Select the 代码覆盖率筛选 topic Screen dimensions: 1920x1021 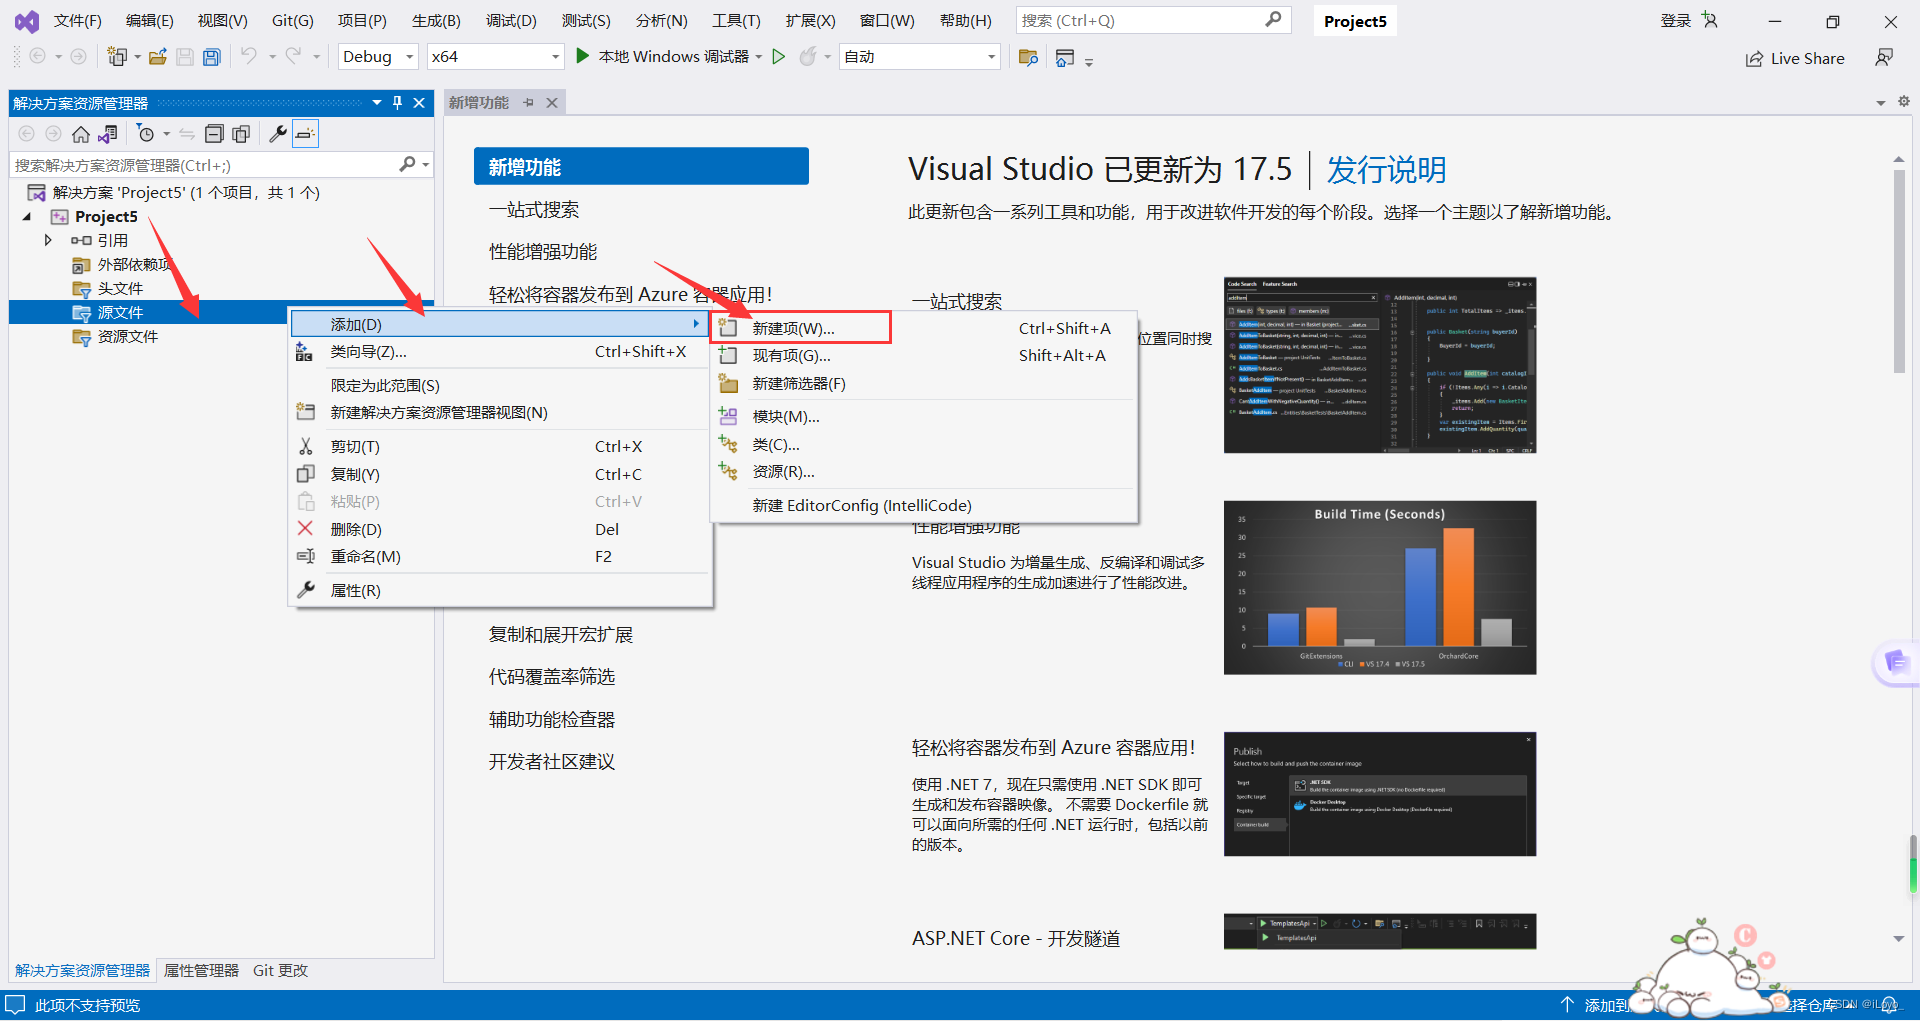point(552,676)
